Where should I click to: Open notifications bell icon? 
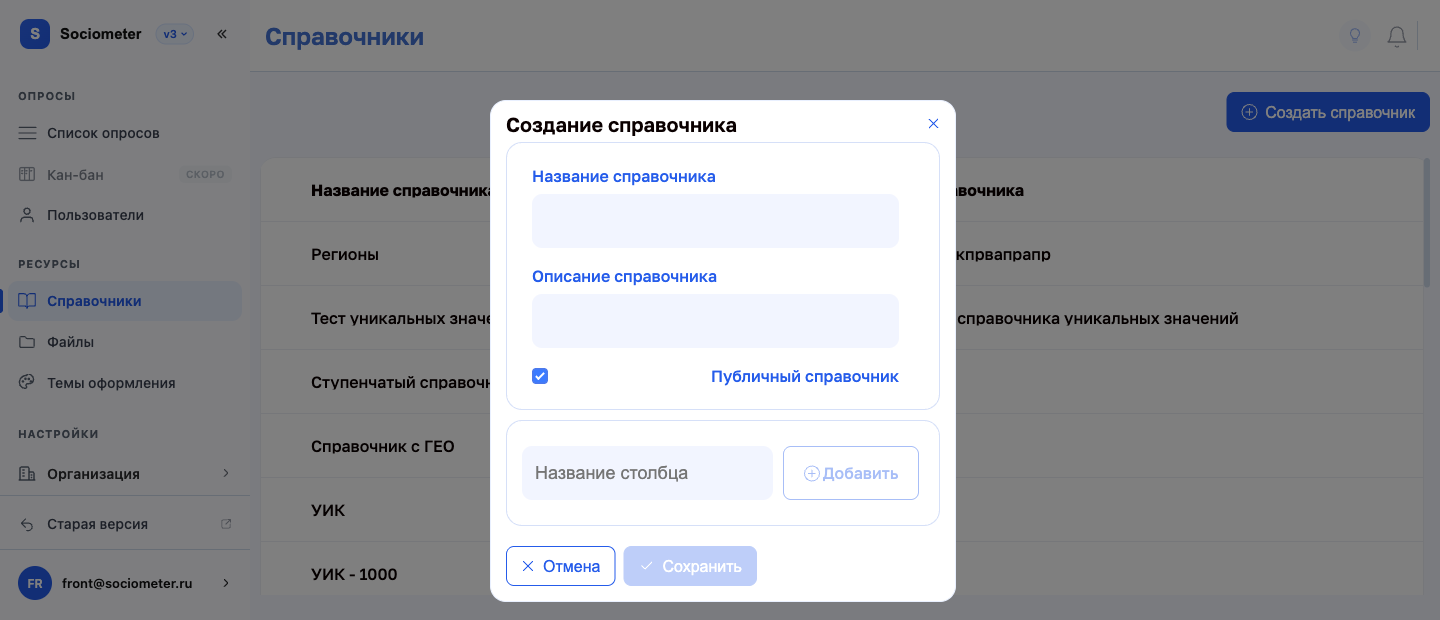pyautogui.click(x=1397, y=36)
